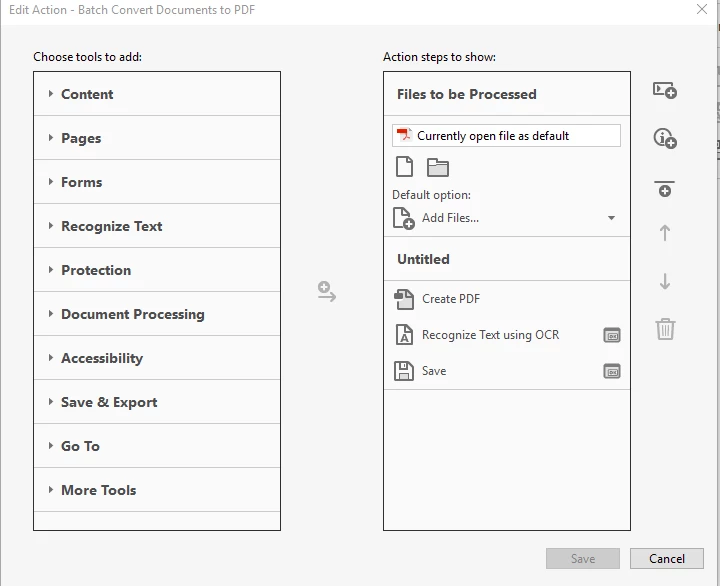Viewport: 720px width, 586px height.
Task: Move selected step up with arrow
Action: [x=664, y=233]
